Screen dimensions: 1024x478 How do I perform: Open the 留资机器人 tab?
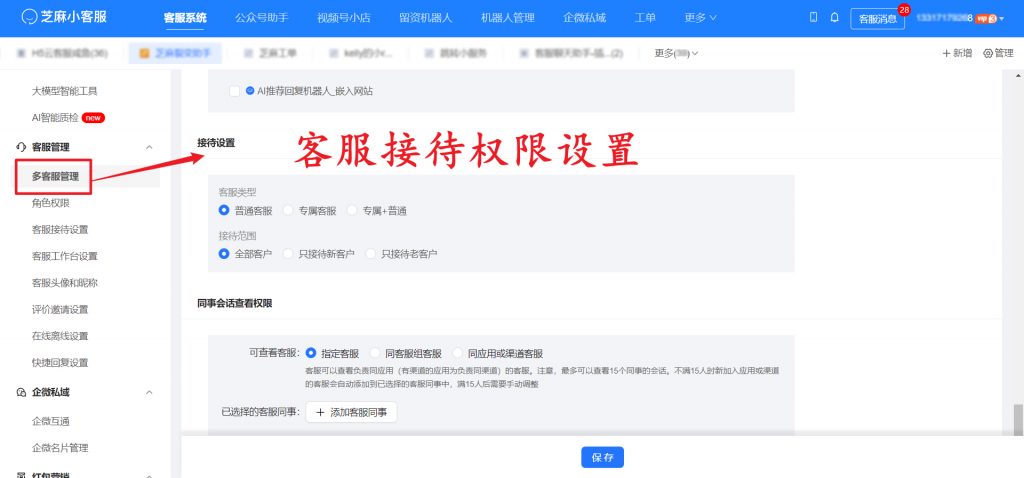click(x=426, y=18)
